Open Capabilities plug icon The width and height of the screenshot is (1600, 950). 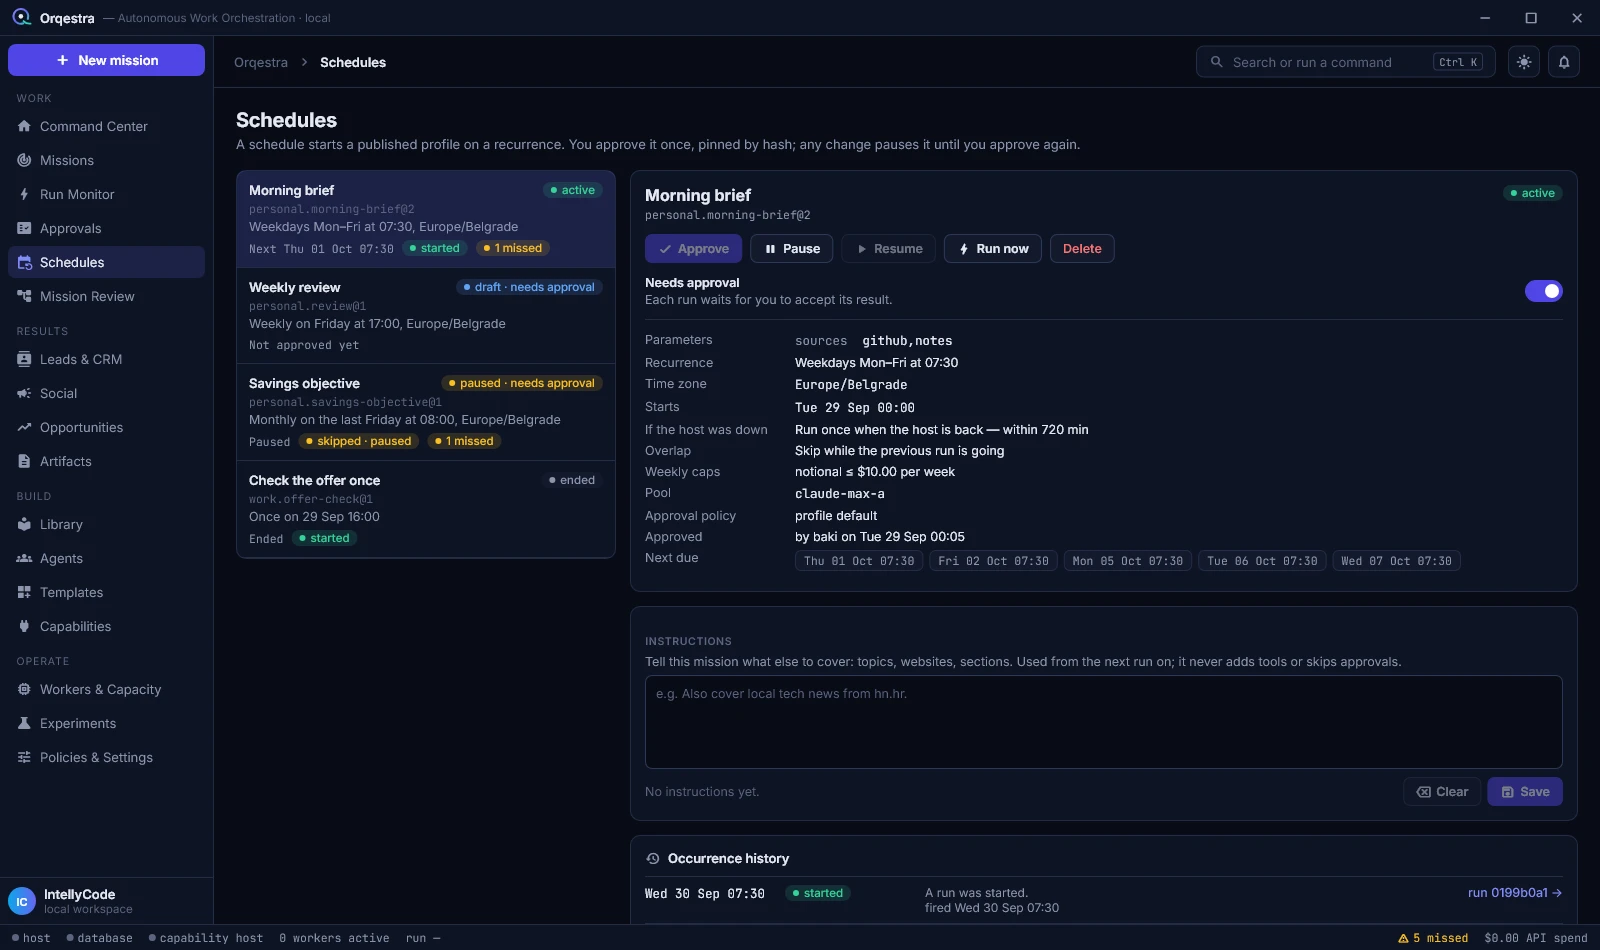coord(24,626)
